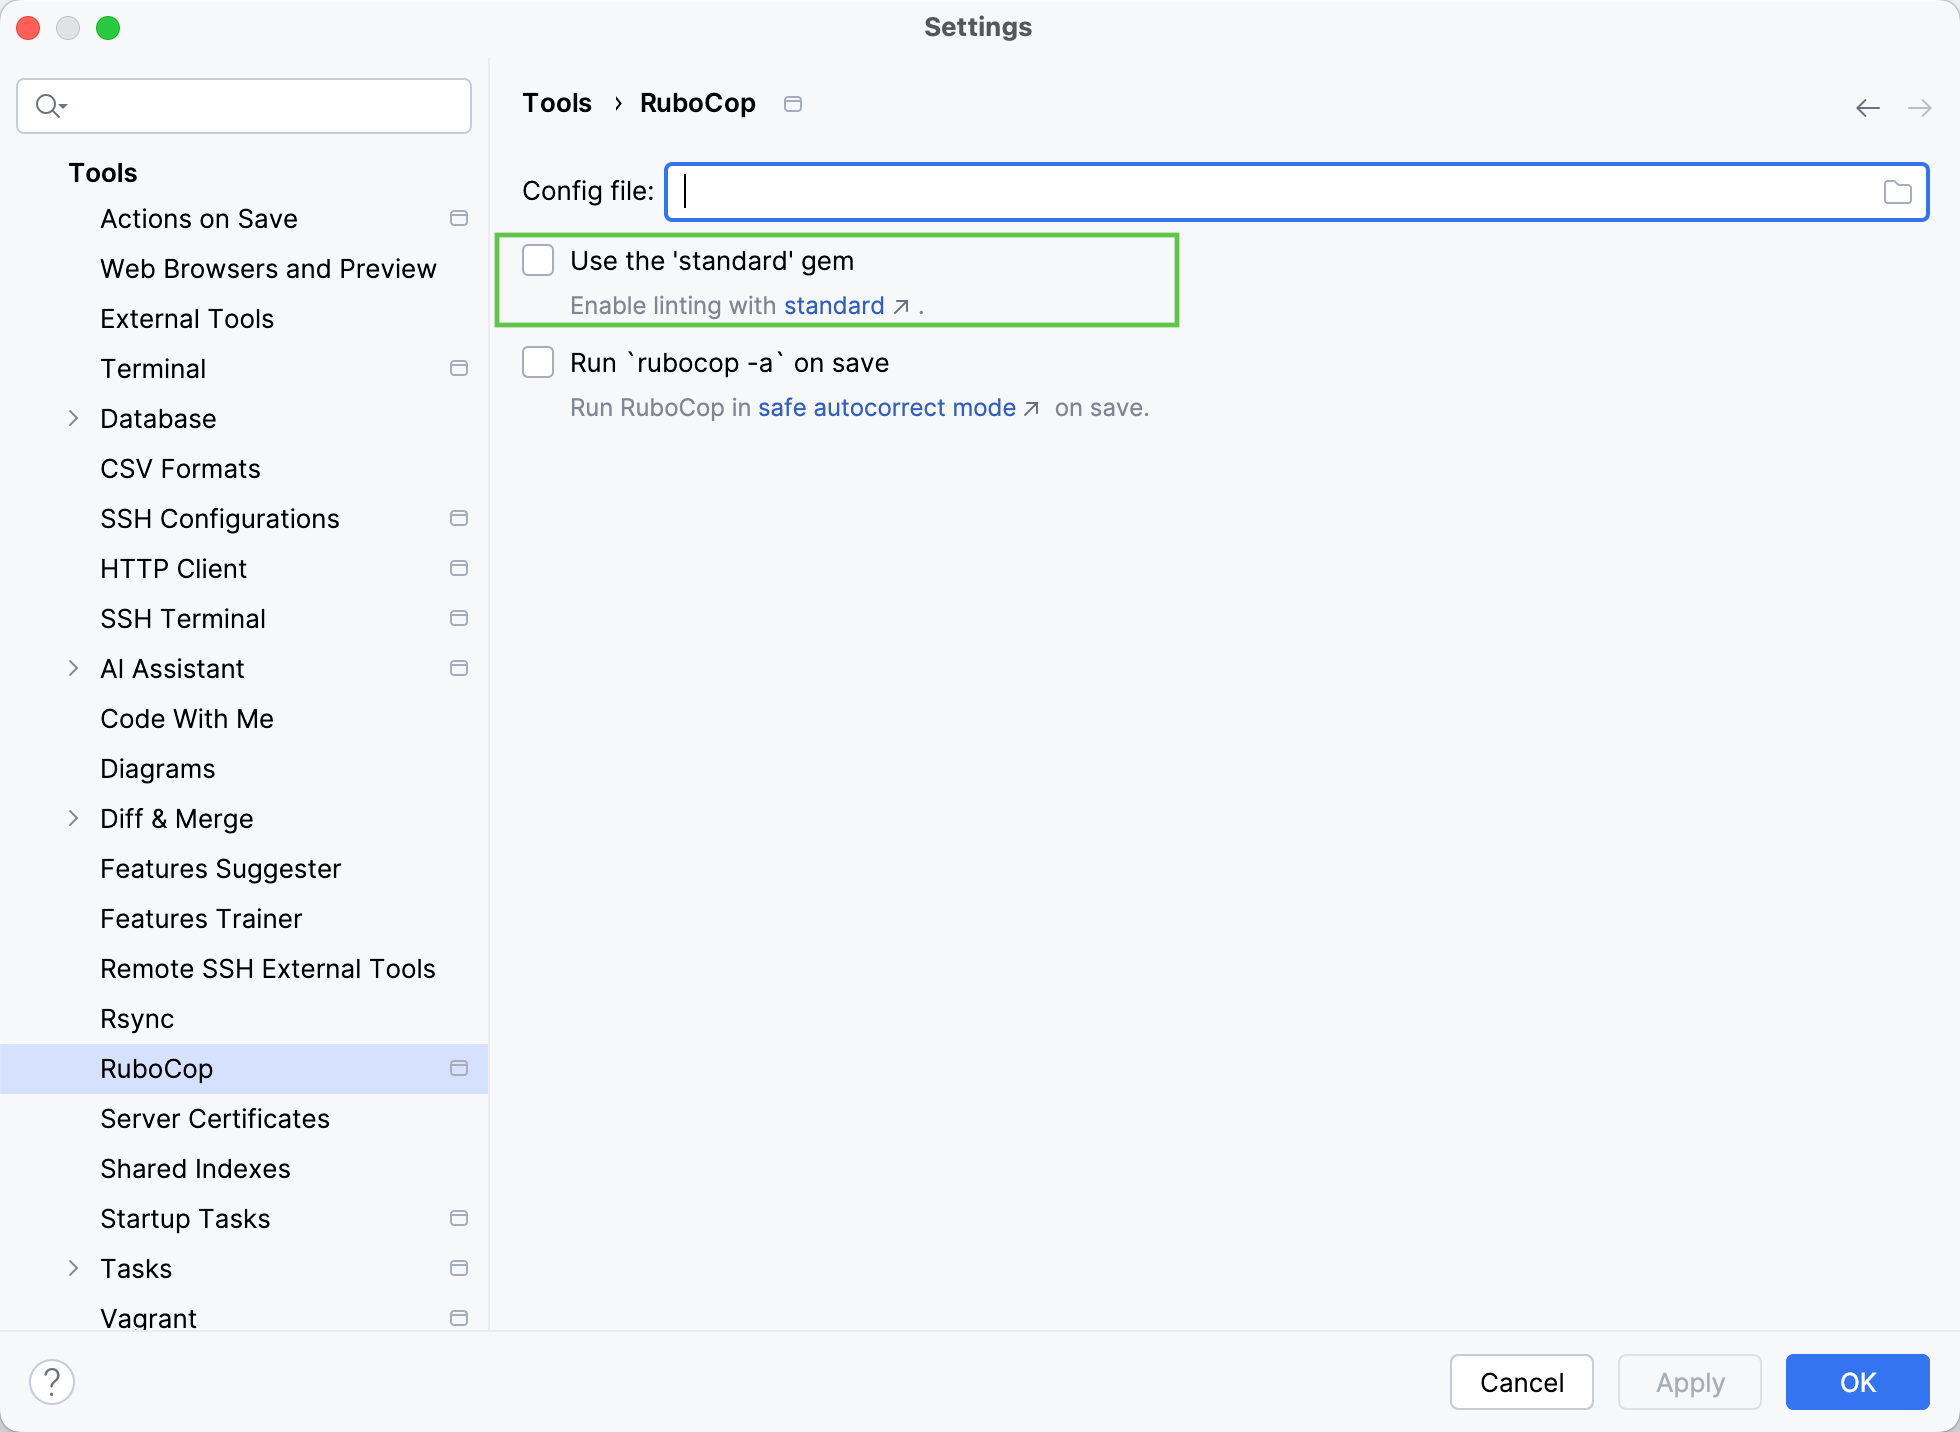This screenshot has width=1960, height=1432.
Task: Go forward with the right arrow
Action: 1920,108
